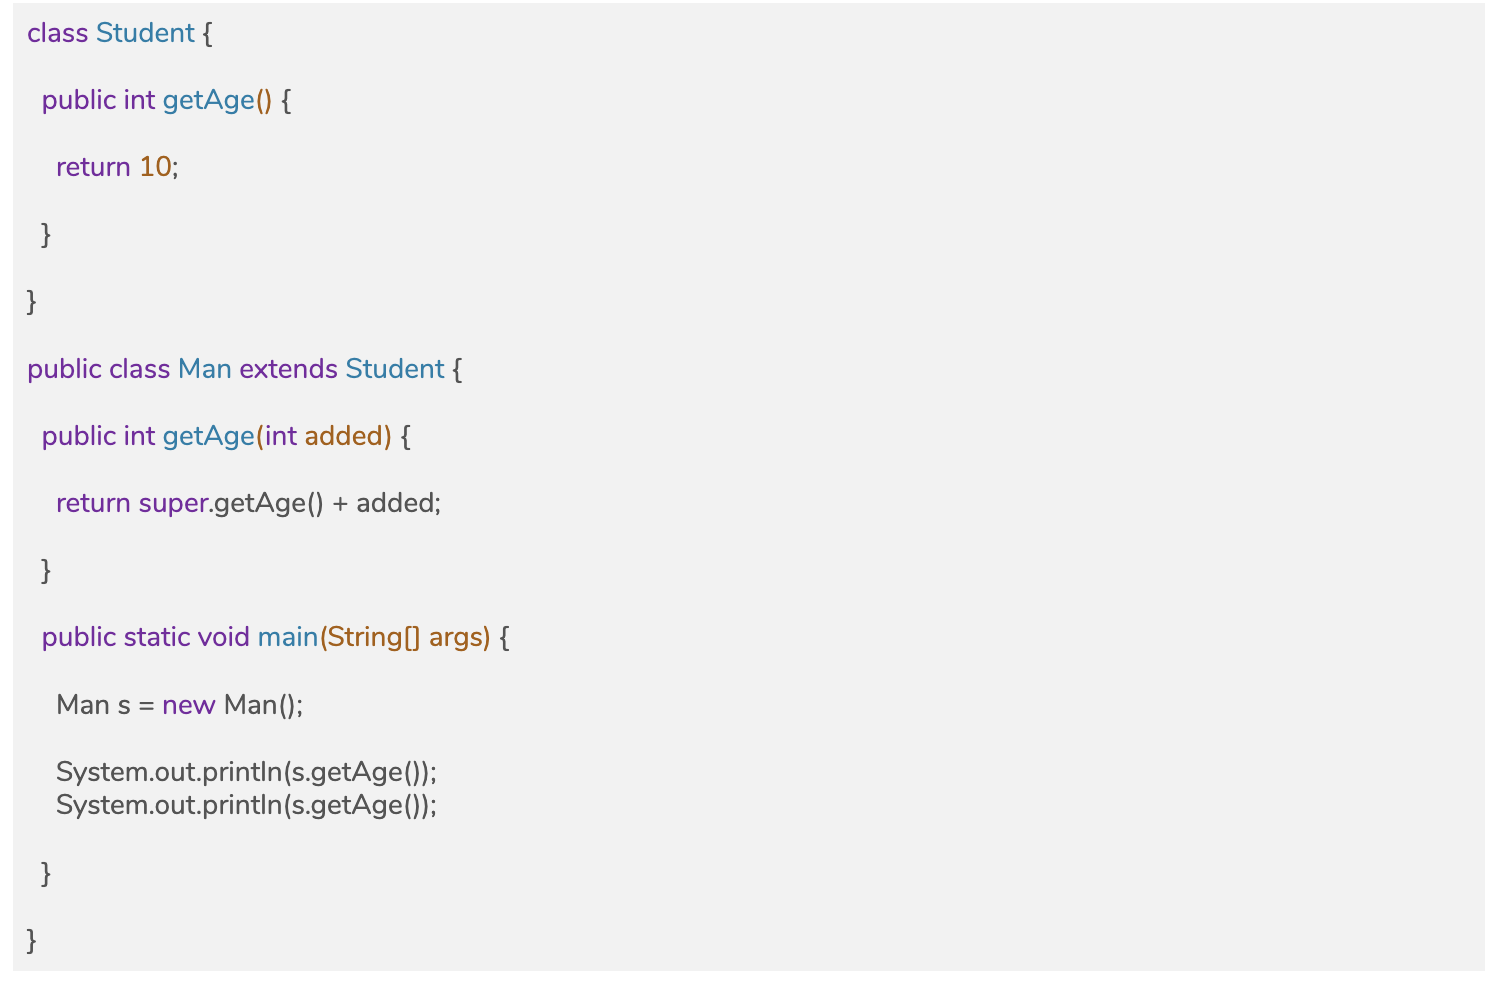Click the first System.out.println line
The image size is (1510, 998).
[246, 772]
